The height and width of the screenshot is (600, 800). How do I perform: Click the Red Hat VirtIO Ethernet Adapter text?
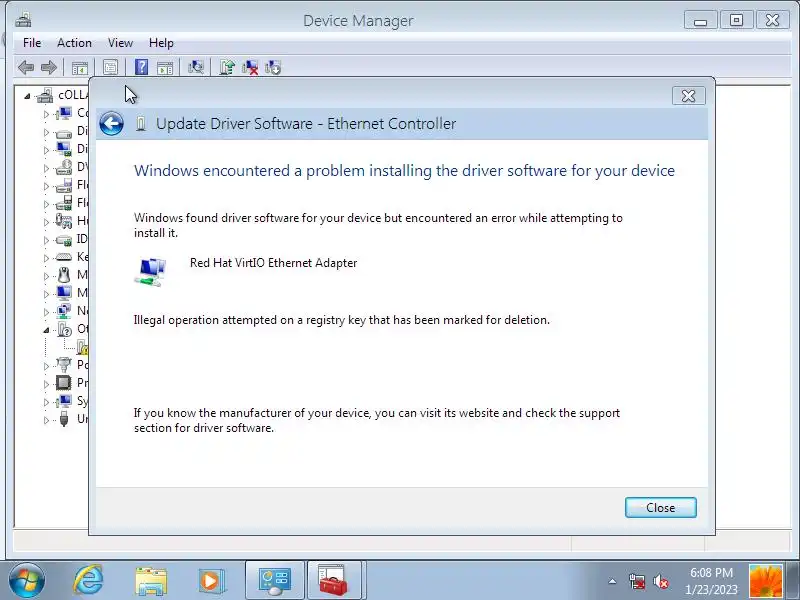(x=273, y=263)
